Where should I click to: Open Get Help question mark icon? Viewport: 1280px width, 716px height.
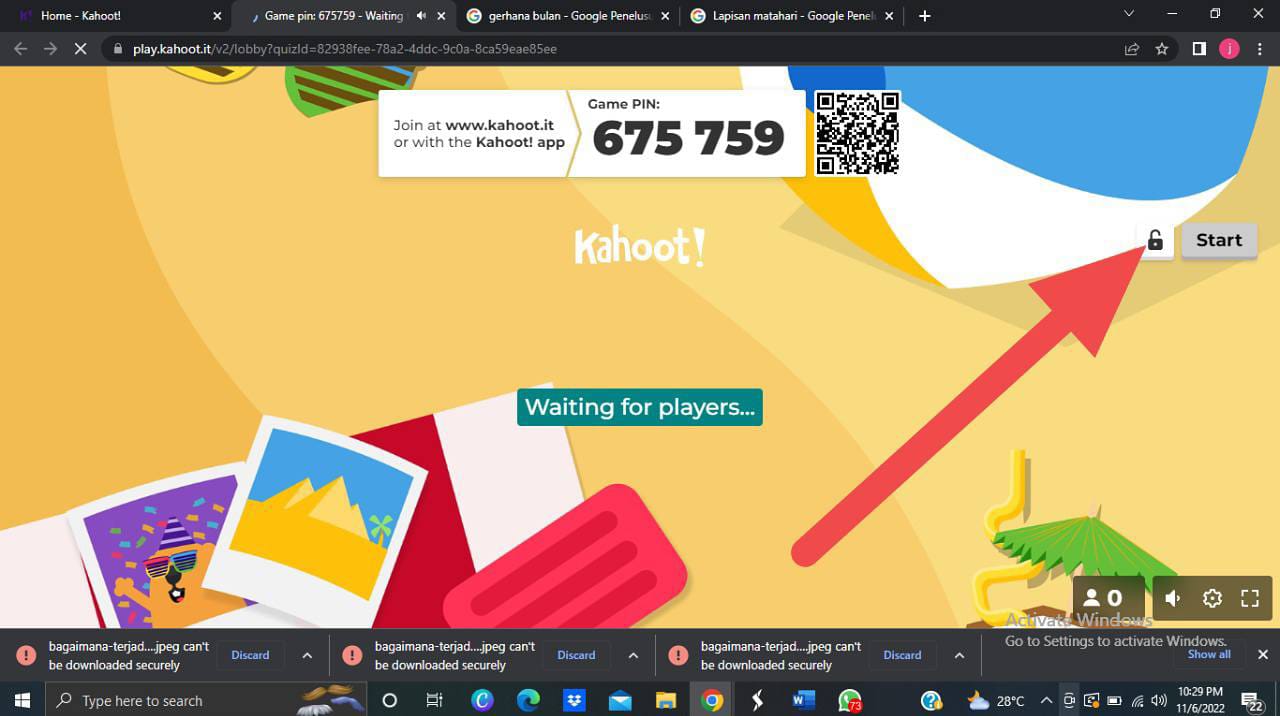[x=931, y=700]
